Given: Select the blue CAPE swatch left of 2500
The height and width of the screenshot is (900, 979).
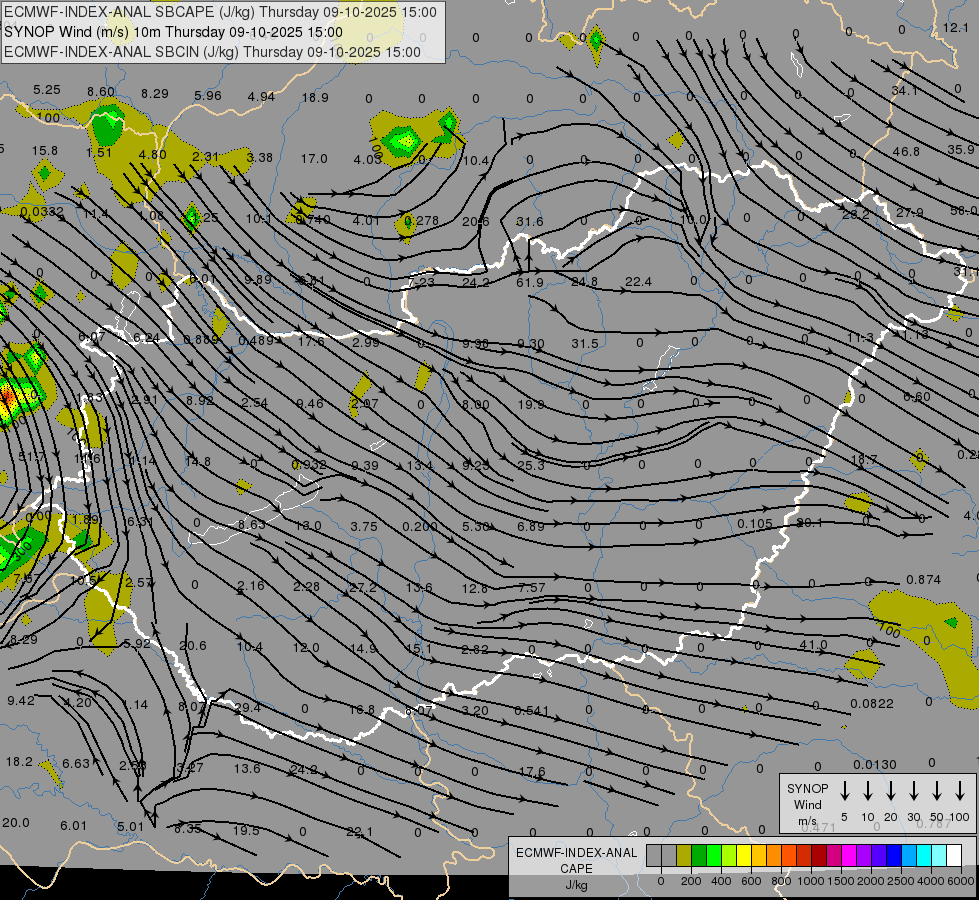Looking at the screenshot, I should (x=894, y=855).
